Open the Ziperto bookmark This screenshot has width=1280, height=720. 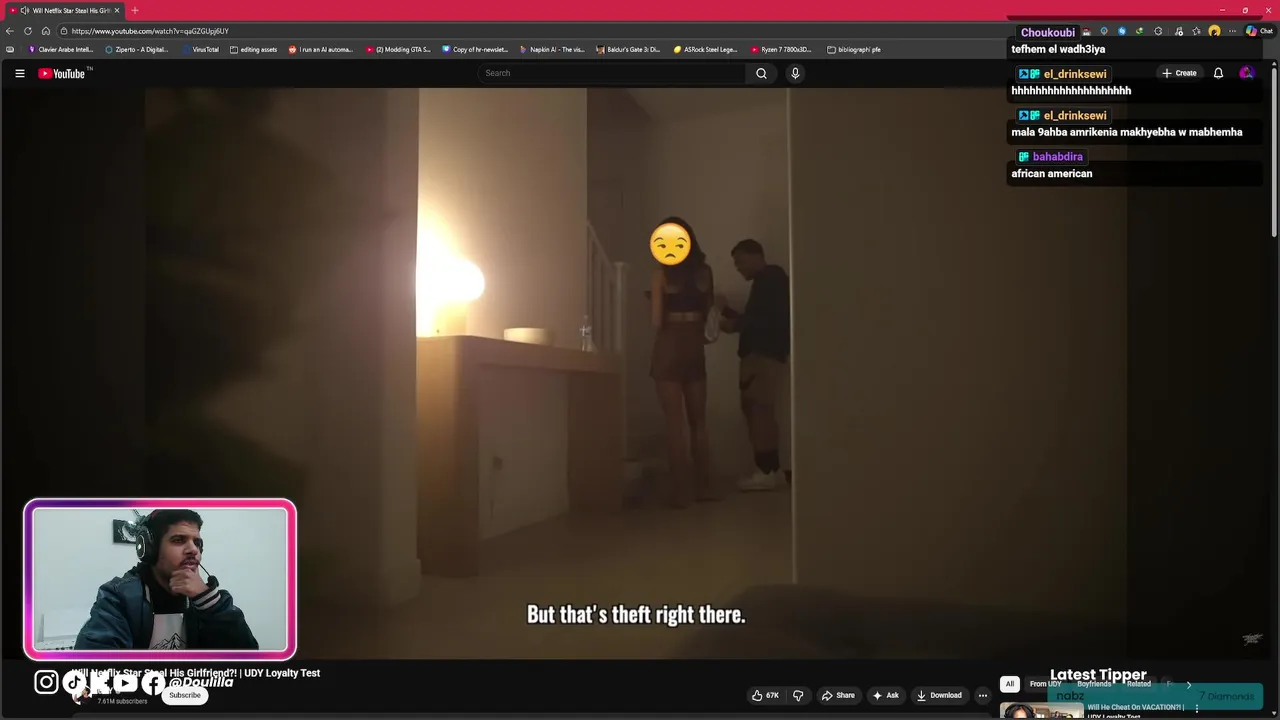tap(137, 49)
